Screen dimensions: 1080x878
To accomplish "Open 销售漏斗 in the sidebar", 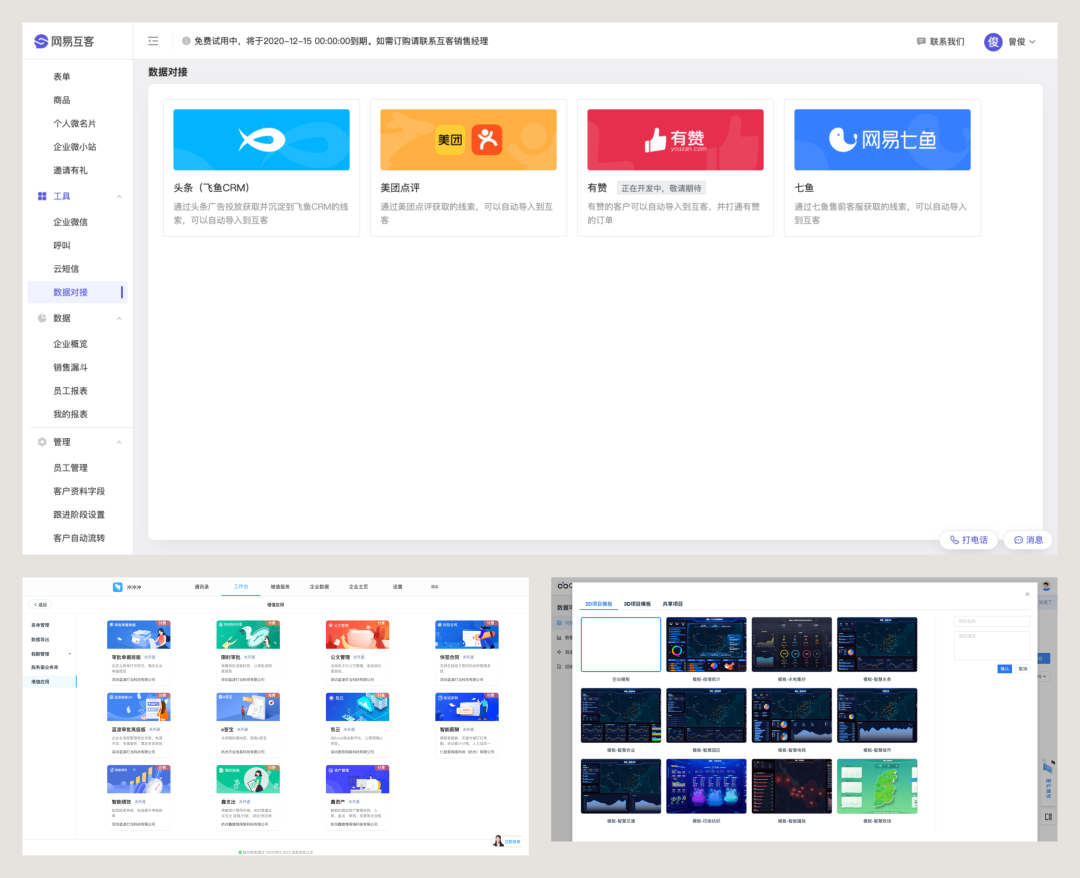I will (70, 367).
